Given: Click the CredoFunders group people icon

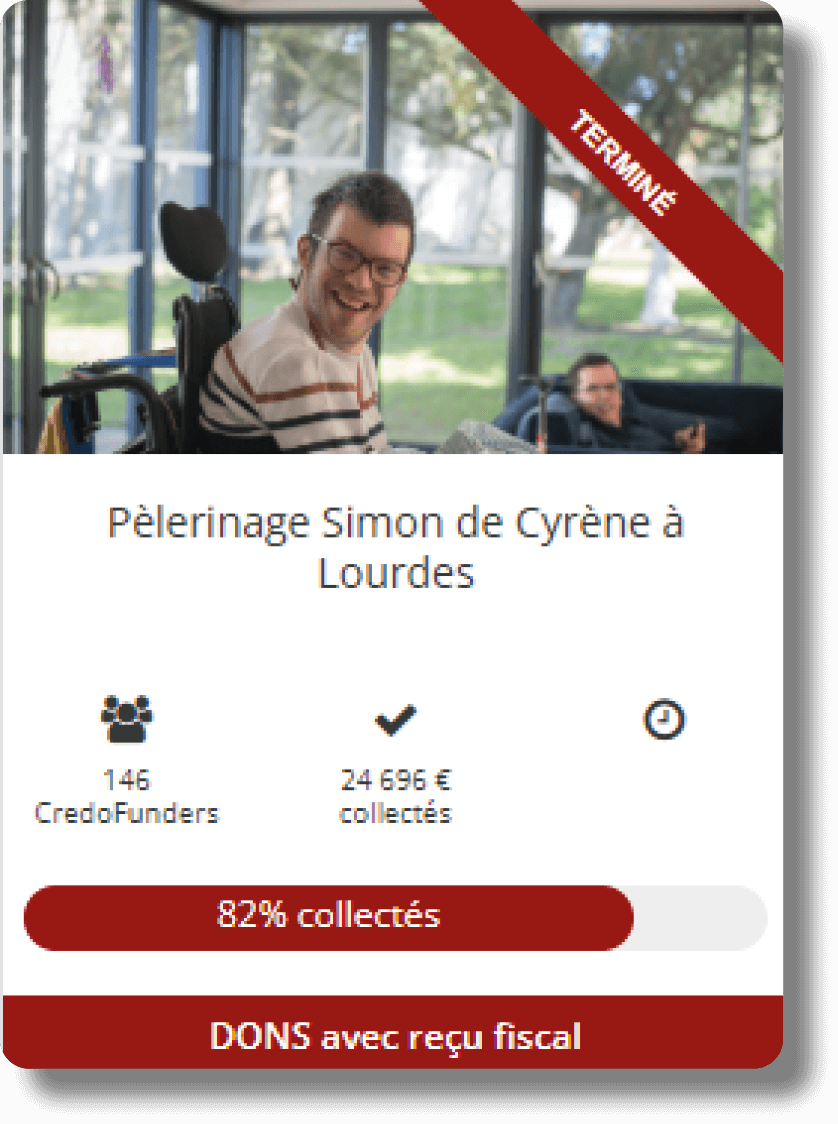Looking at the screenshot, I should pyautogui.click(x=127, y=718).
